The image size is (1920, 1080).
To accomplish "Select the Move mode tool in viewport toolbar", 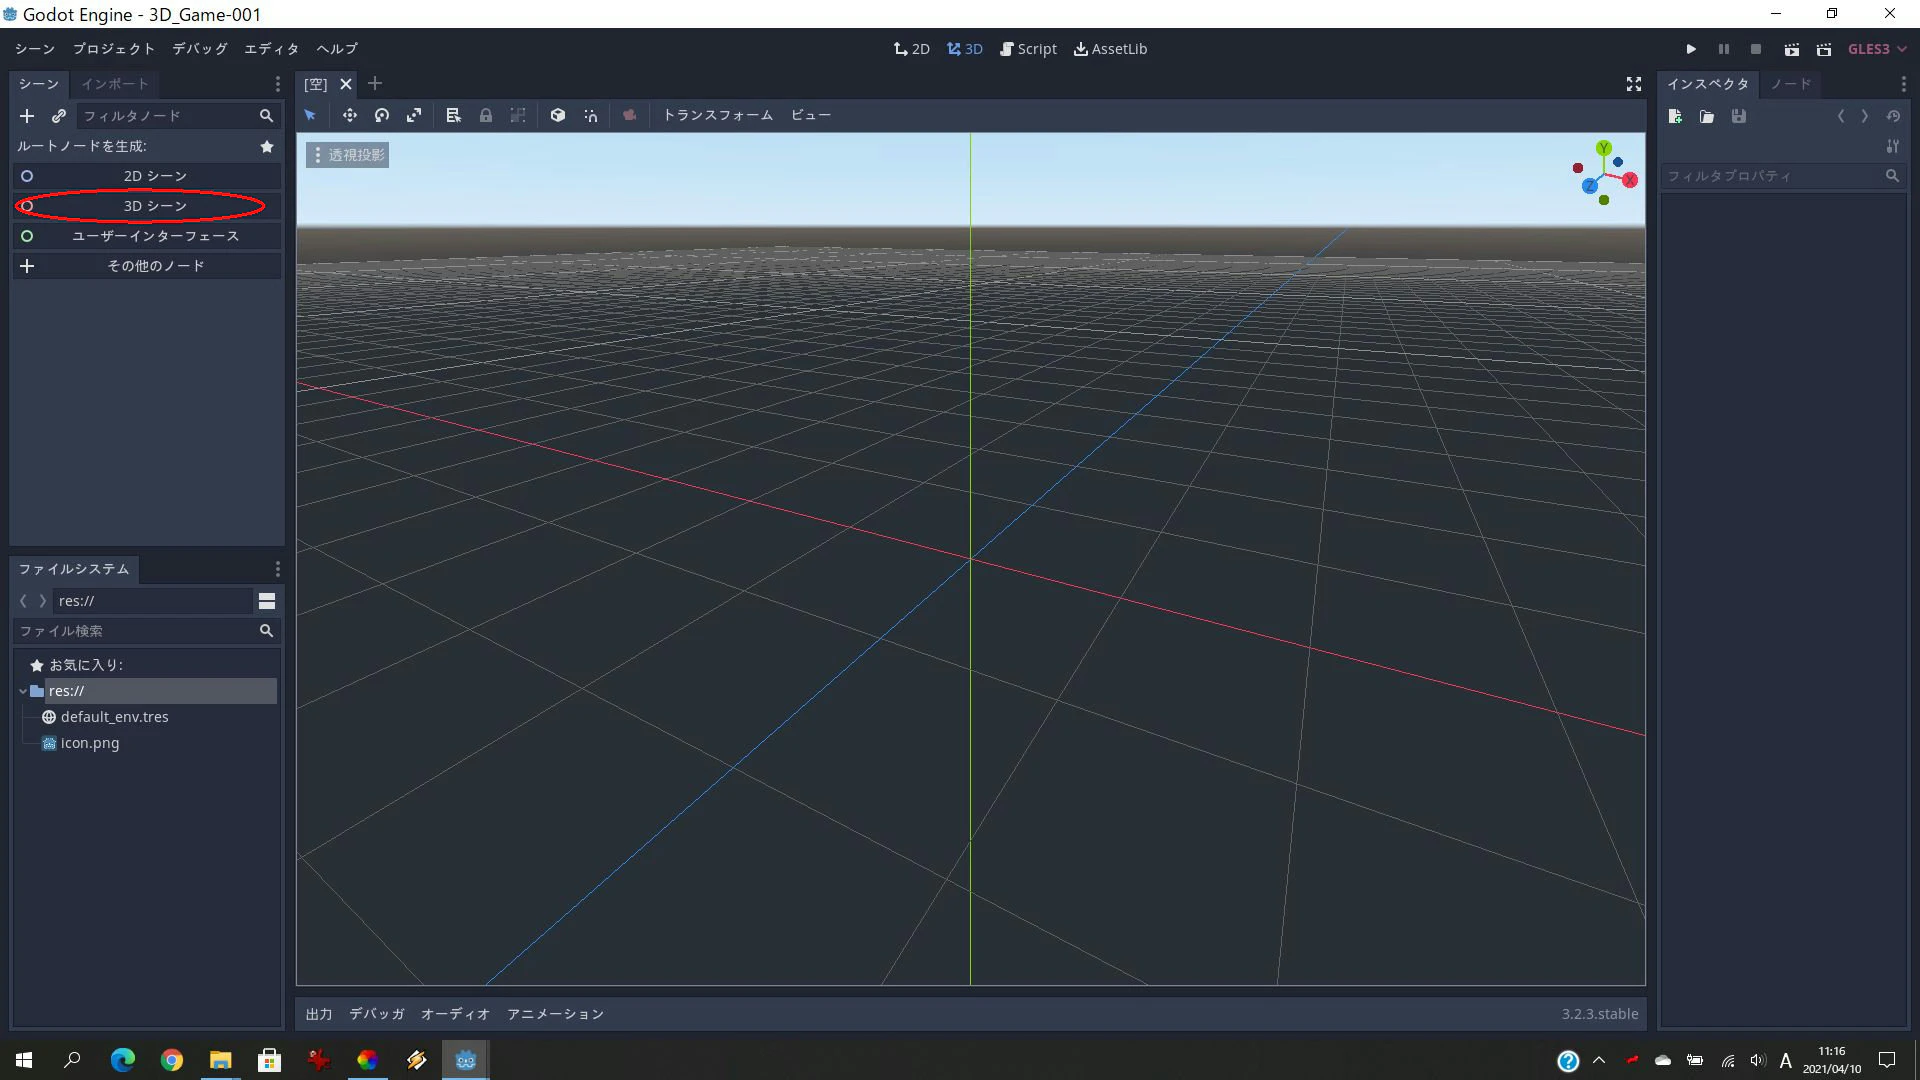I will pos(349,116).
